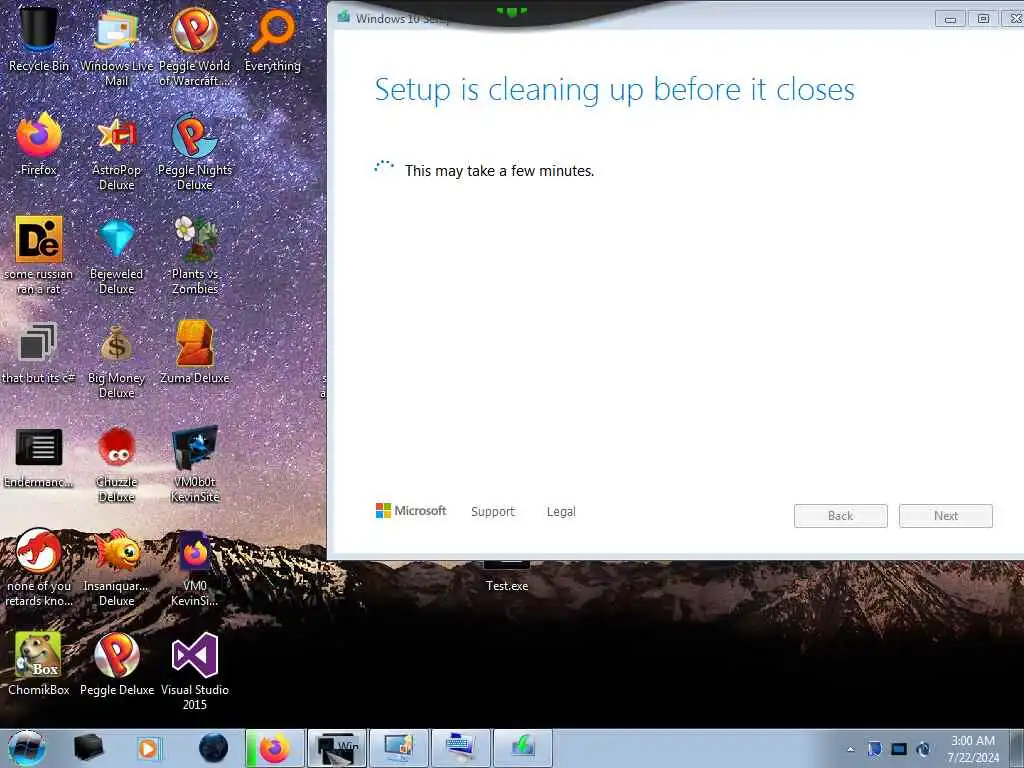Click the keyboard taskbar button
This screenshot has width=1024, height=768.
[x=460, y=748]
